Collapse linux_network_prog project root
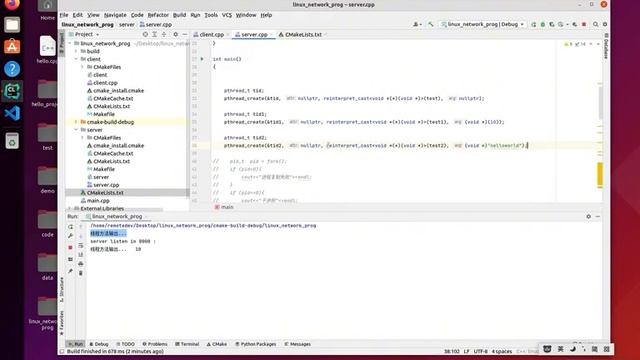Image resolution: width=640 pixels, height=360 pixels. [x=70, y=43]
